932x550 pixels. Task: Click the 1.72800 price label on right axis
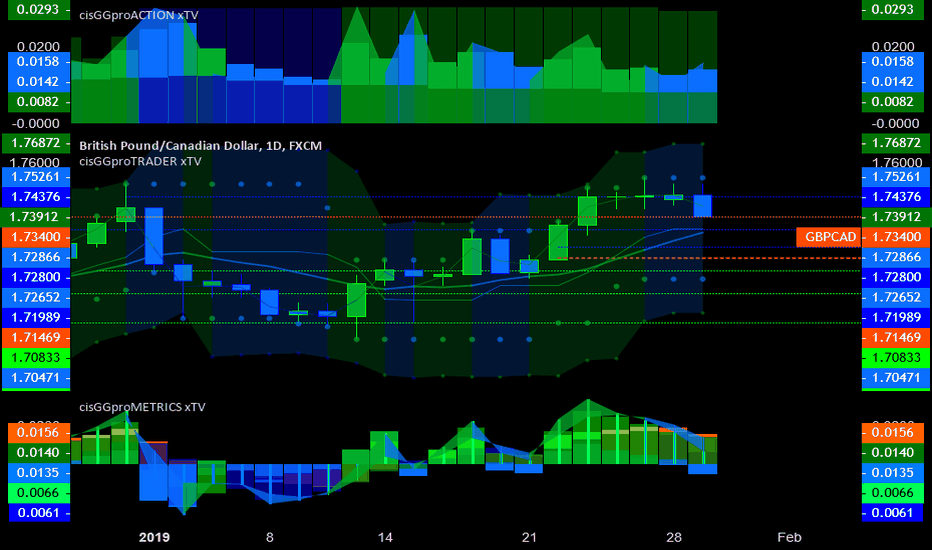coord(896,277)
